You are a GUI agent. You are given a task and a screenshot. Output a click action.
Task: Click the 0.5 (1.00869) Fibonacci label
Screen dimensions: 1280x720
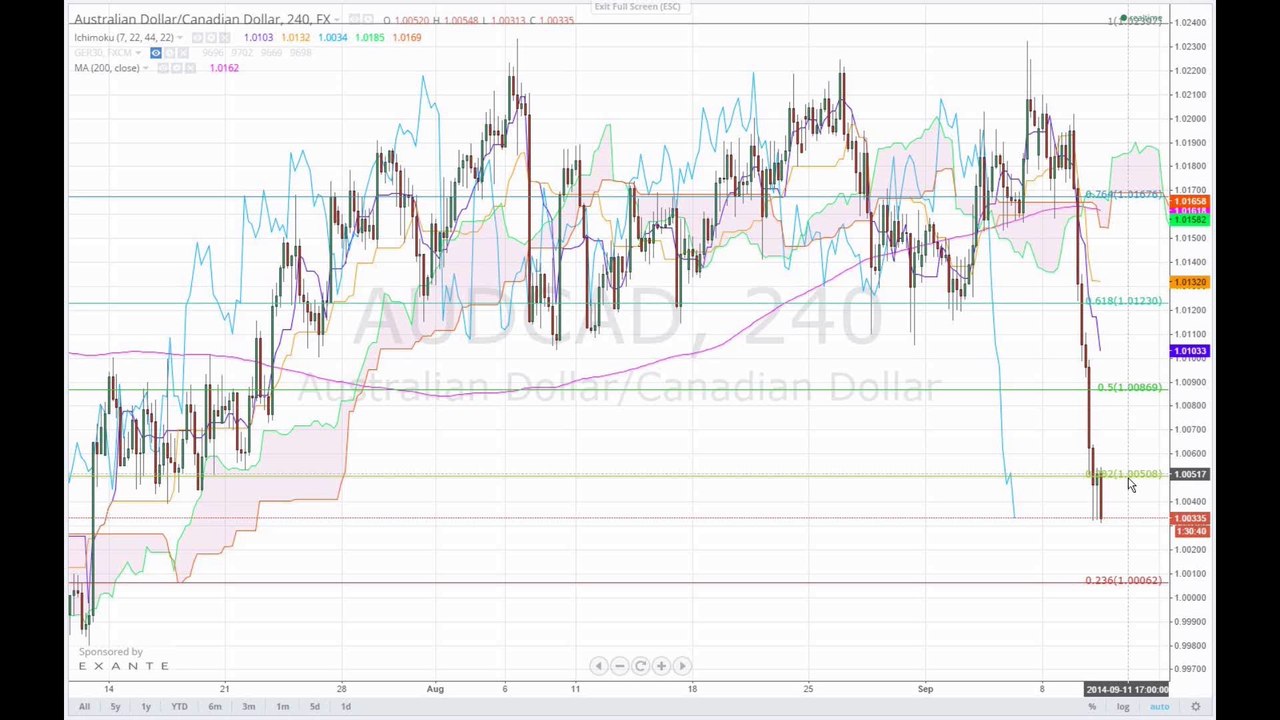pyautogui.click(x=1129, y=387)
